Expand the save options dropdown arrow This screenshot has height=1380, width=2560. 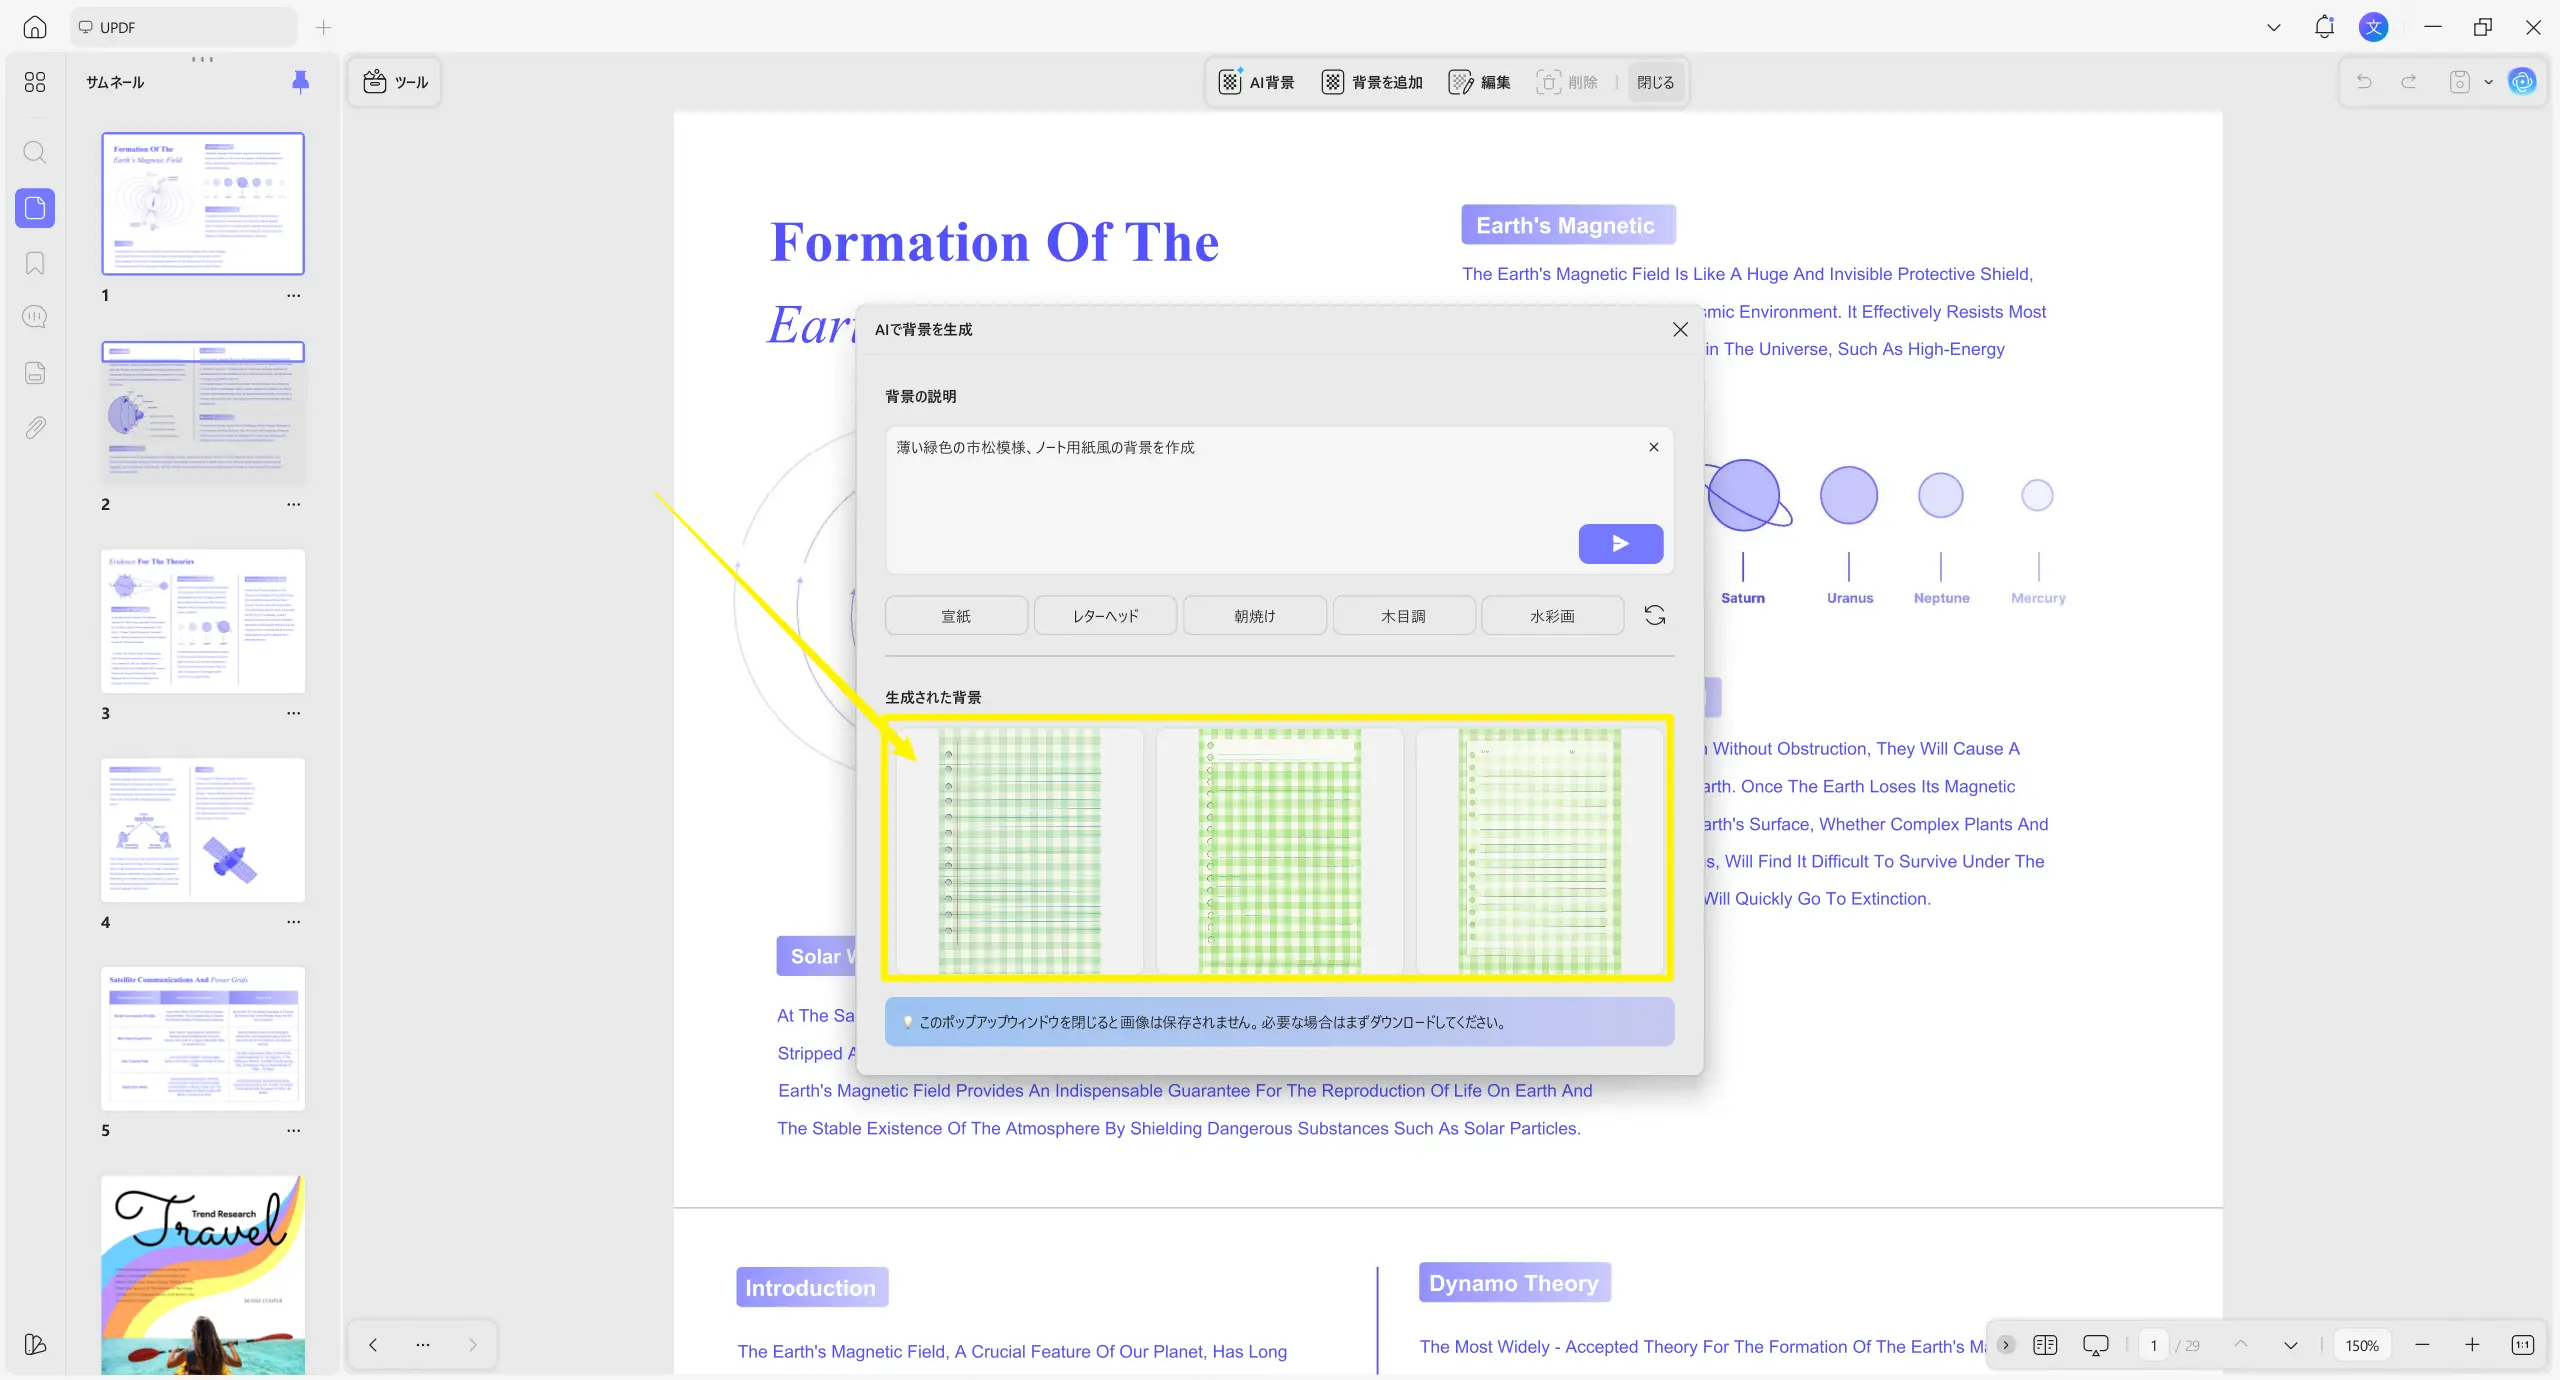(2489, 82)
